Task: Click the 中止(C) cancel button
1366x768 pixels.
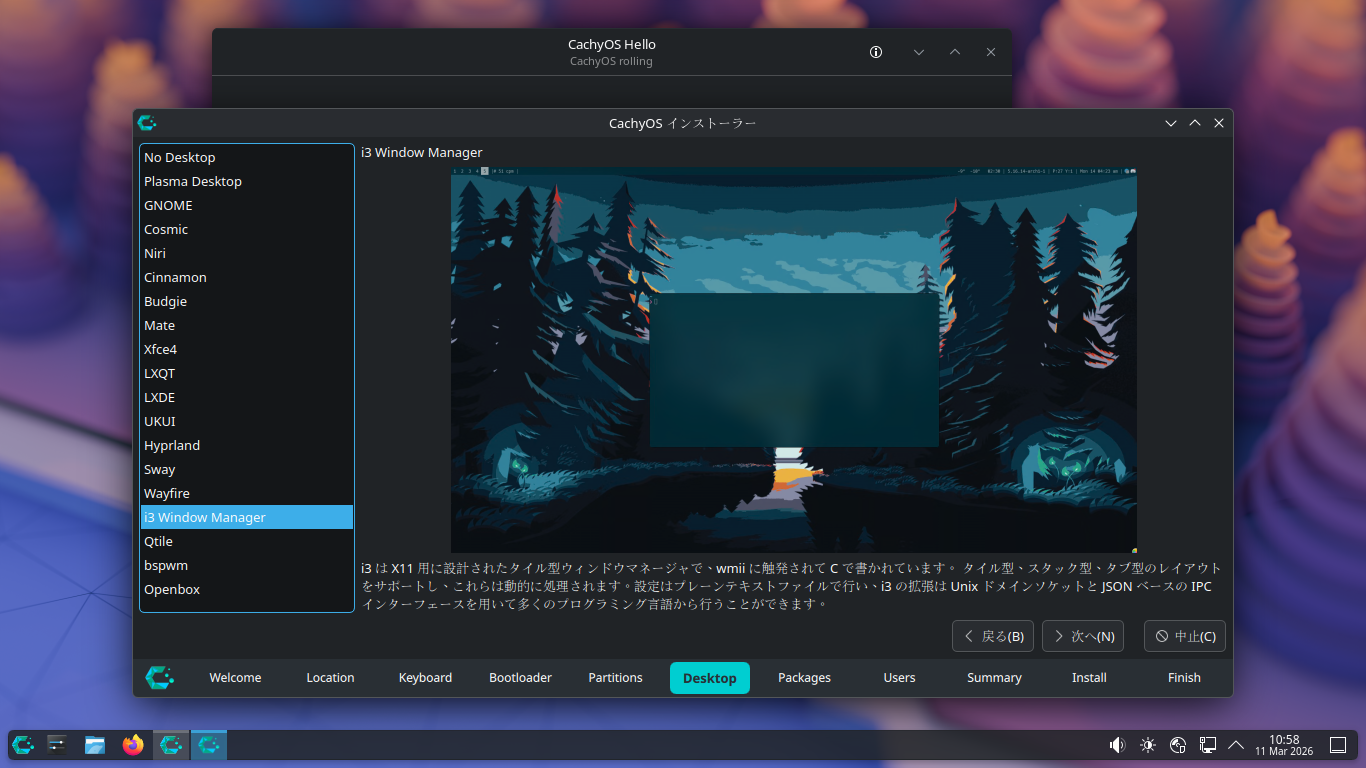Action: (1185, 636)
